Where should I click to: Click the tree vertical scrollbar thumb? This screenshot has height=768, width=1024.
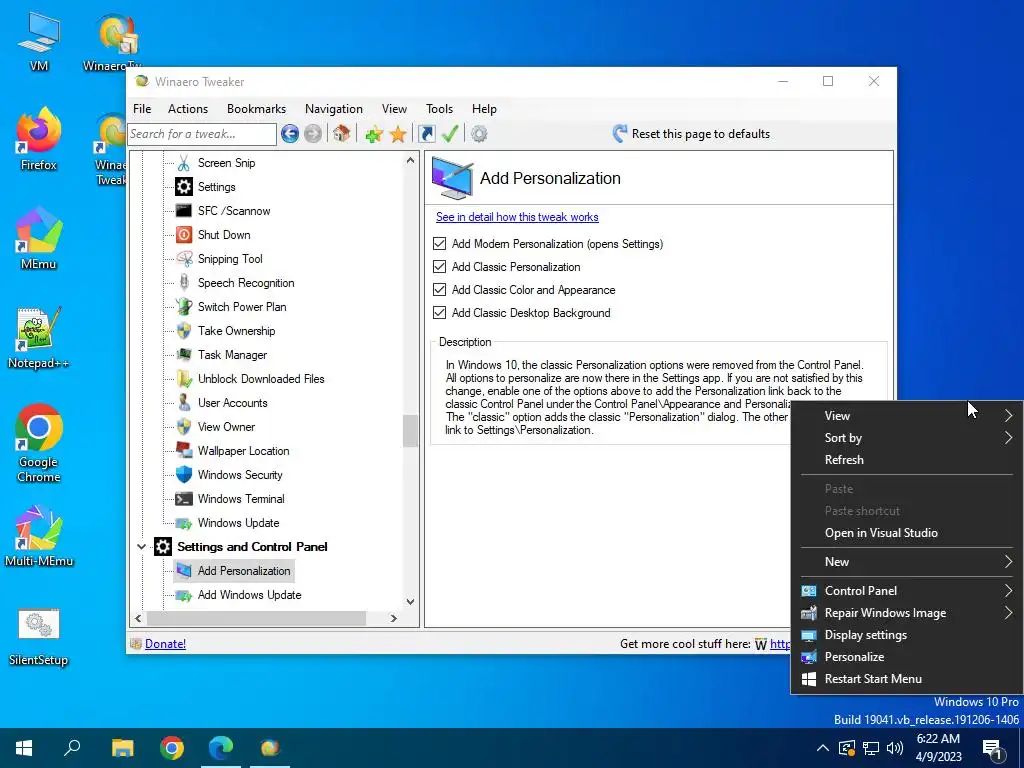click(x=410, y=431)
